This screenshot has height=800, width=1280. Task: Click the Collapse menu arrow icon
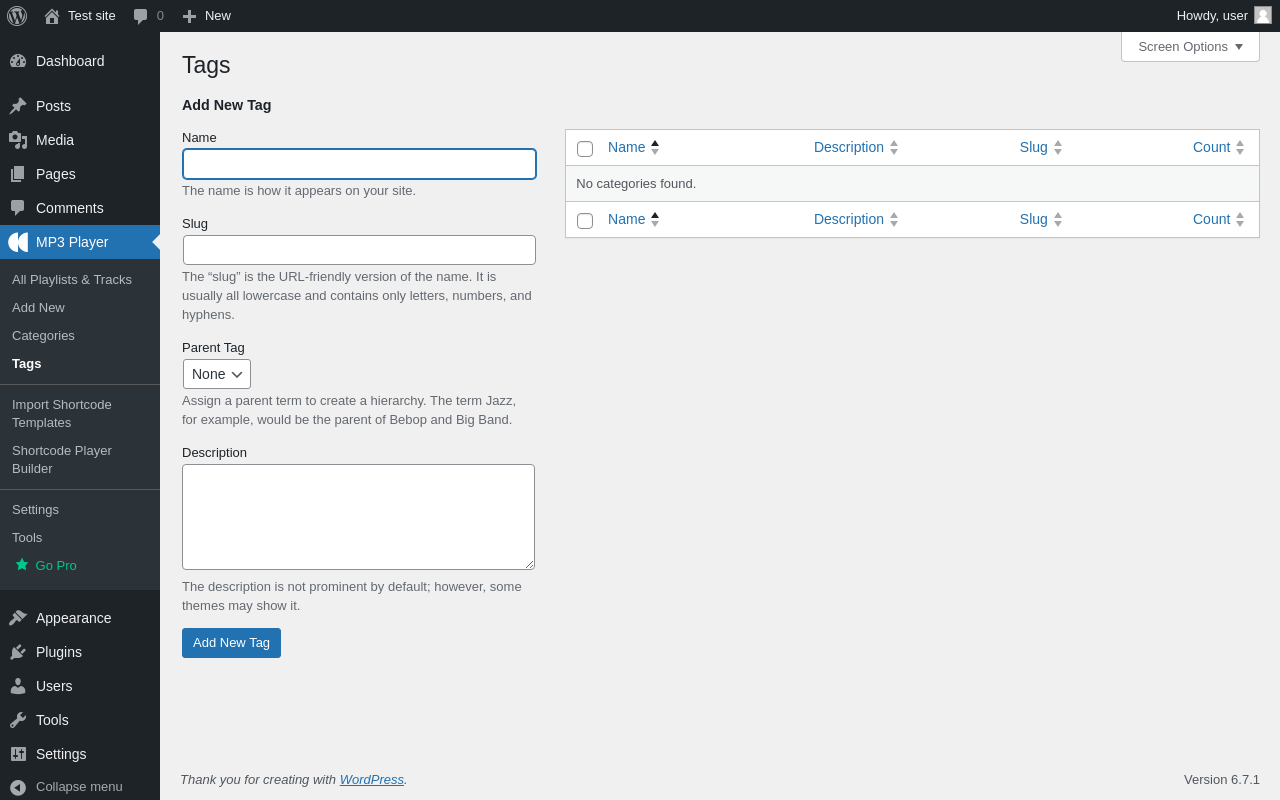tap(18, 787)
